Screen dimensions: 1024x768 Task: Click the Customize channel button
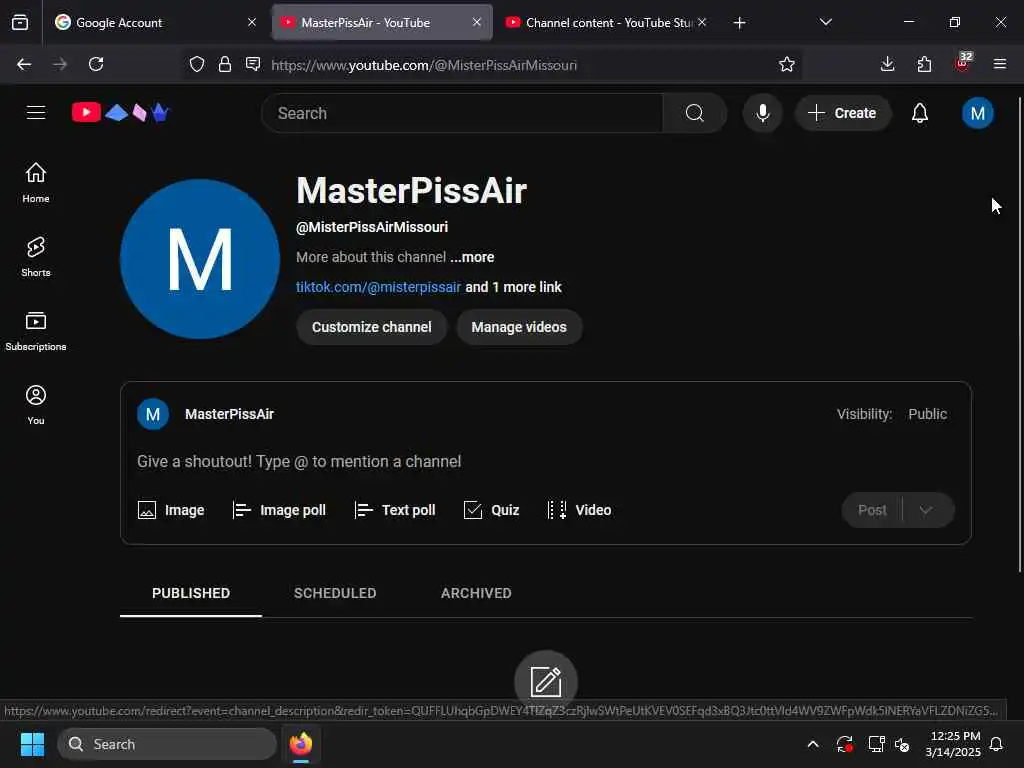coord(372,327)
